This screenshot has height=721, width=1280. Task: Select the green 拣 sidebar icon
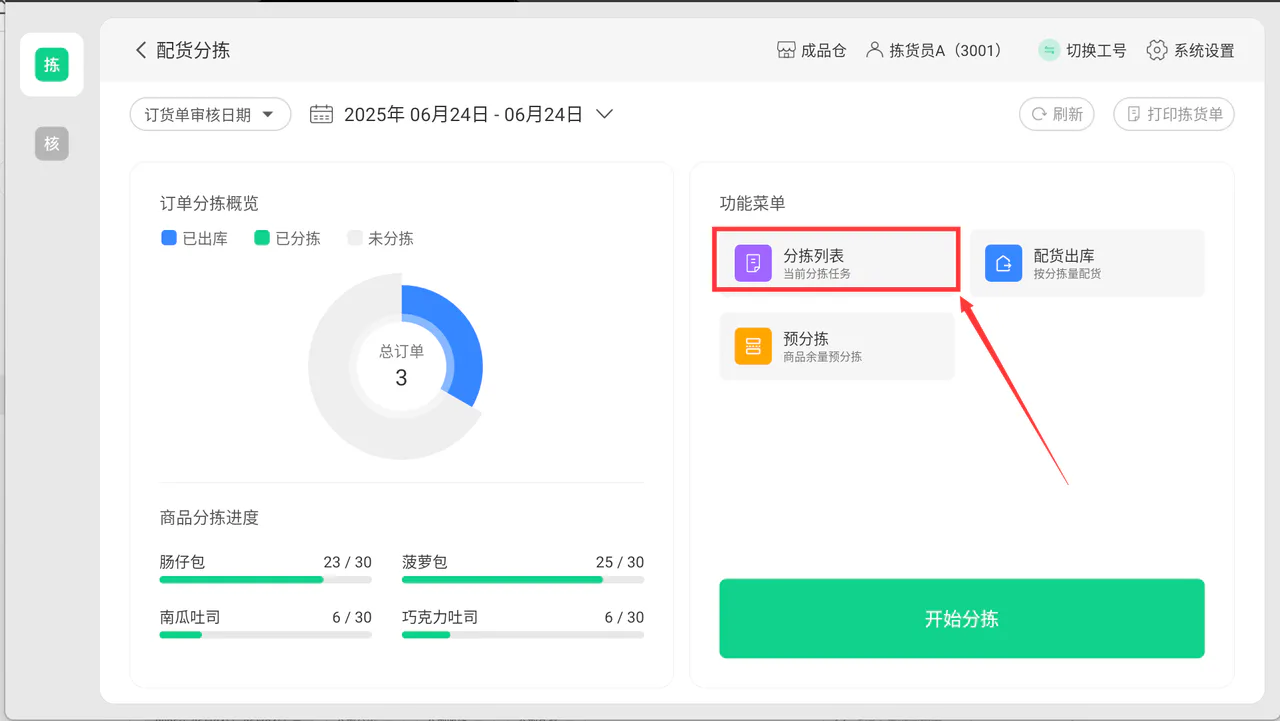point(52,65)
